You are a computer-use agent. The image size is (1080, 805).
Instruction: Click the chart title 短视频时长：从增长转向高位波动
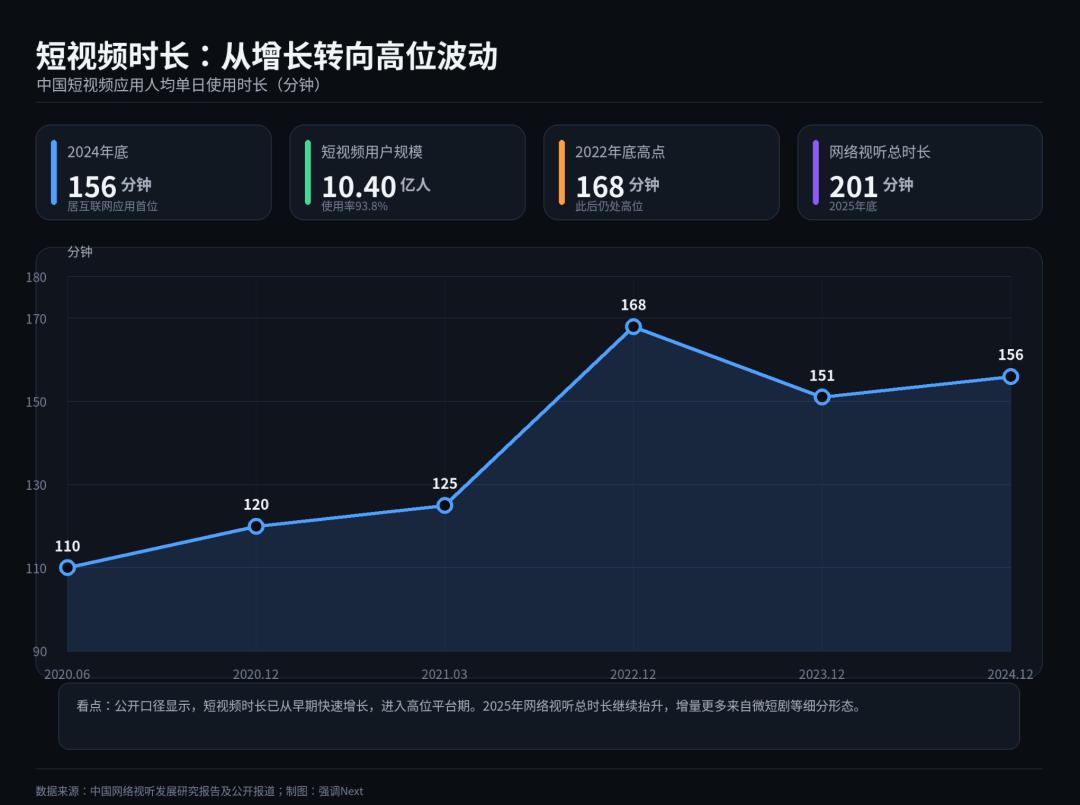[267, 56]
